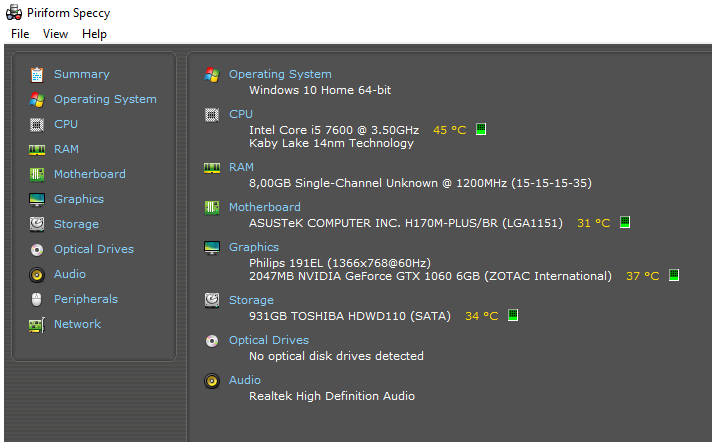
Task: Click the Storage hard-drive icon in sidebar
Action: click(x=37, y=224)
